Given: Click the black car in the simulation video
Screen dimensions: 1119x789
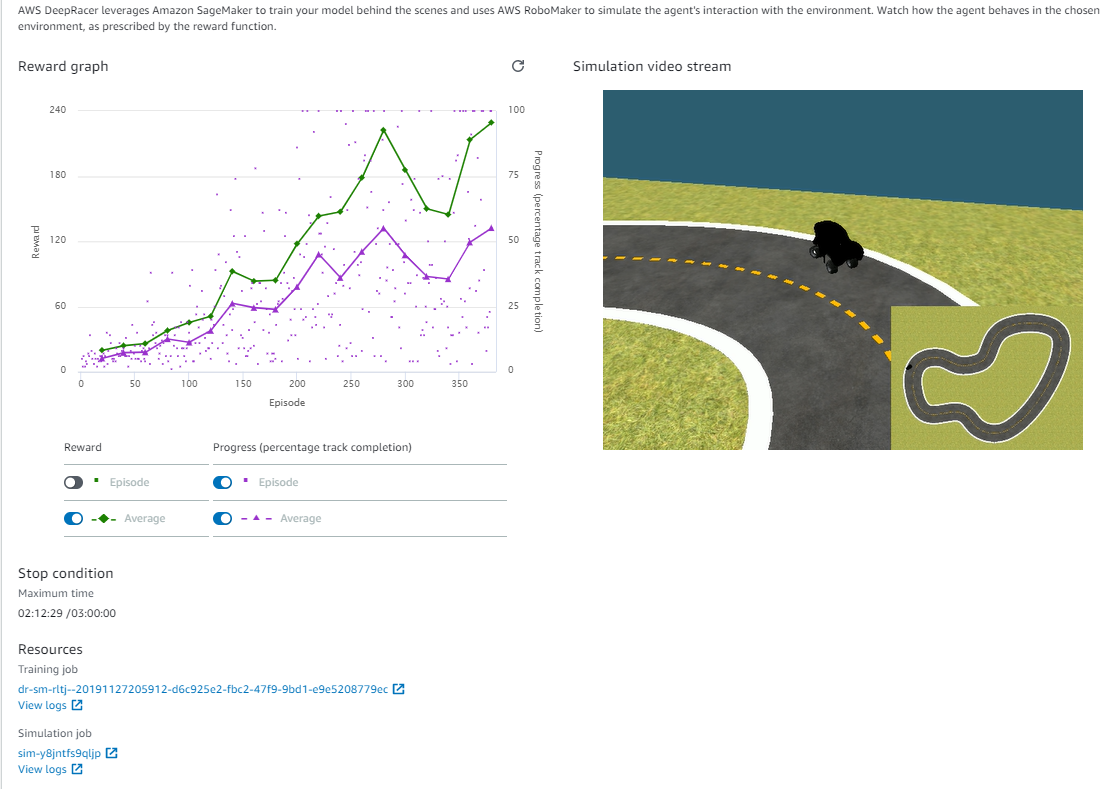Looking at the screenshot, I should [x=836, y=246].
